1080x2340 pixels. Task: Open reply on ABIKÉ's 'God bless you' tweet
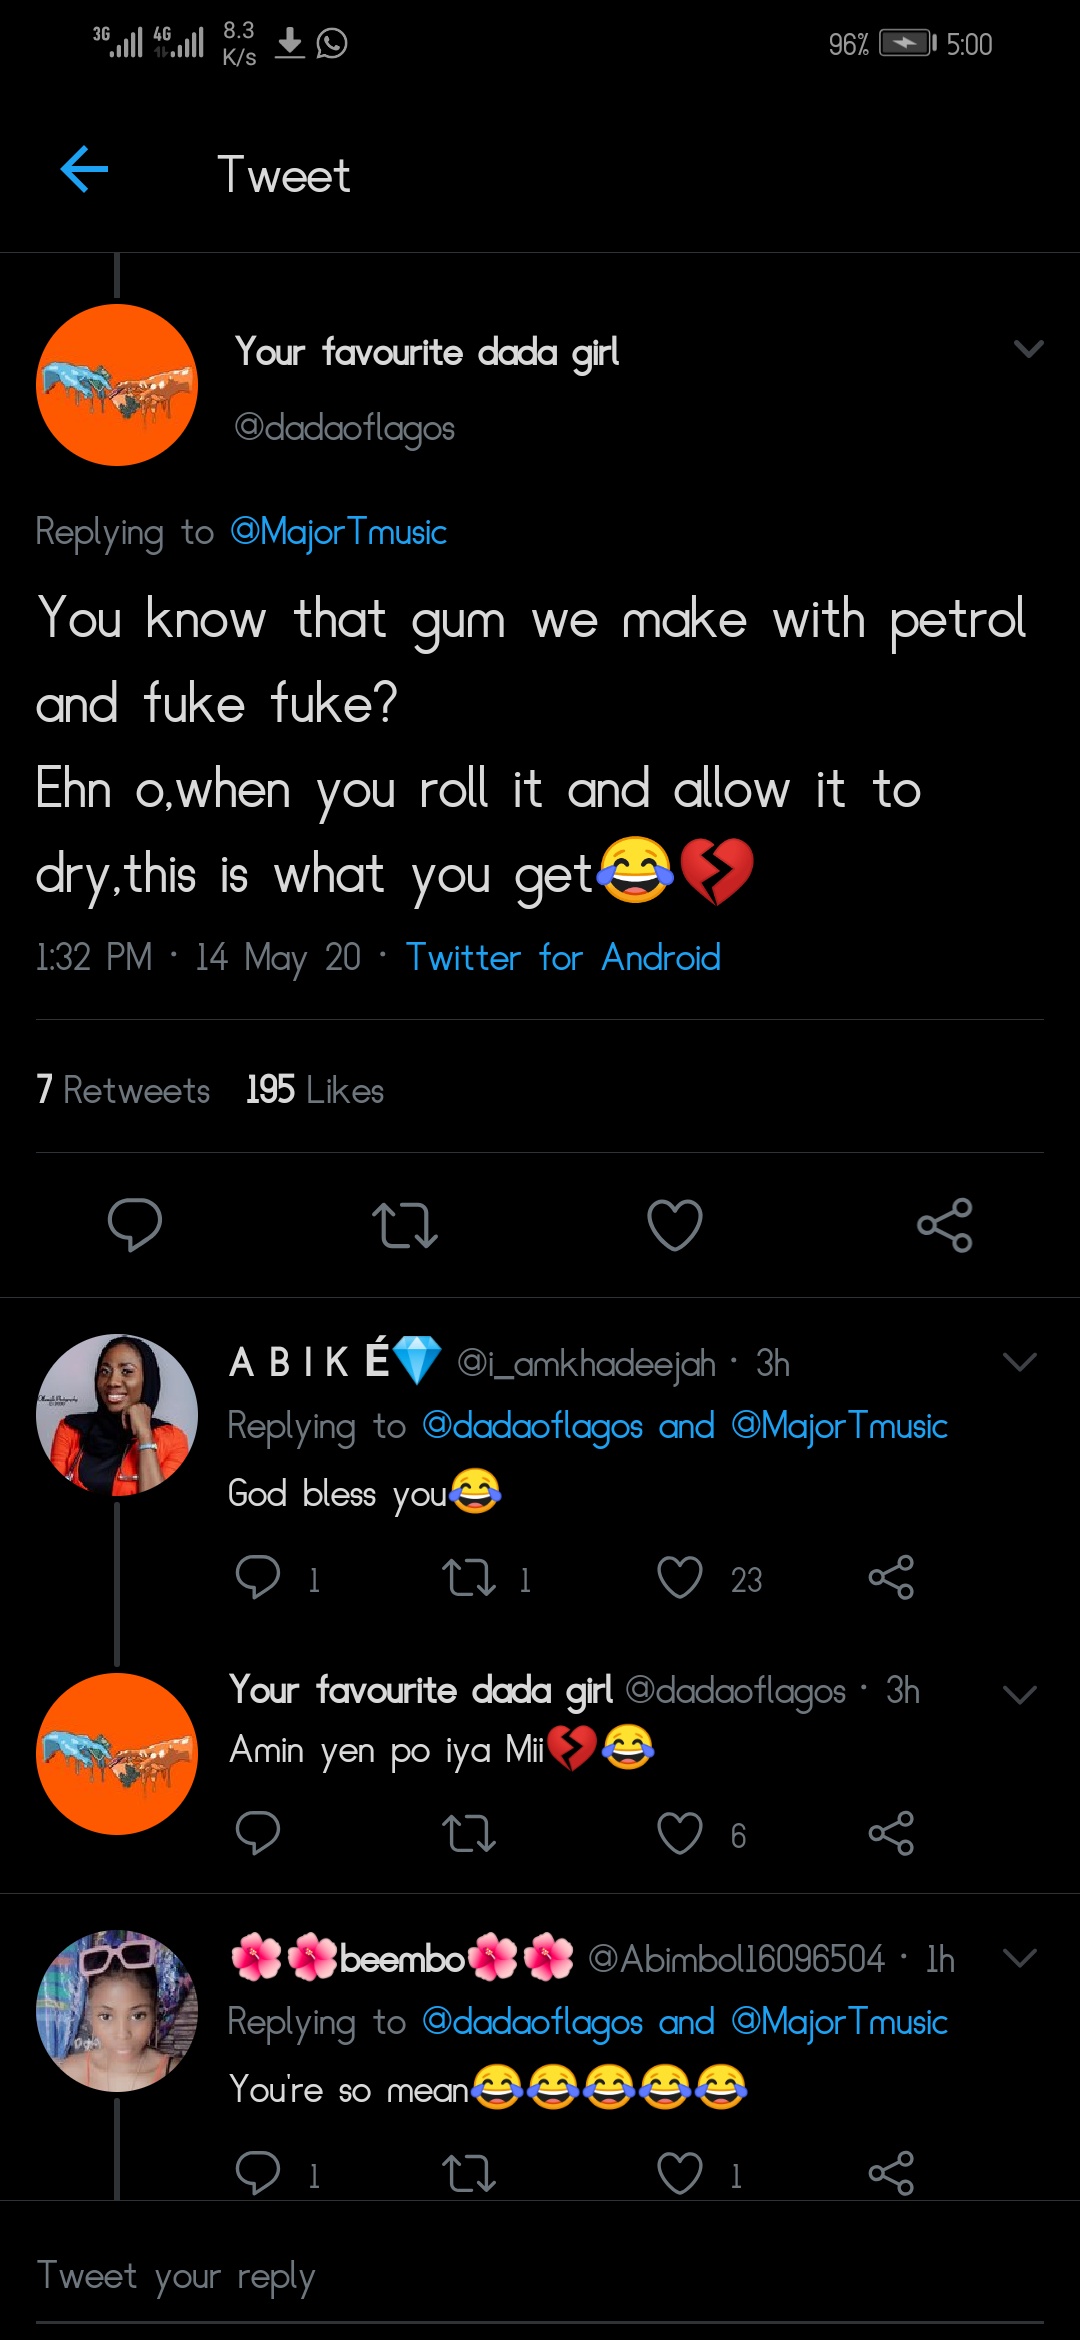tap(258, 1578)
